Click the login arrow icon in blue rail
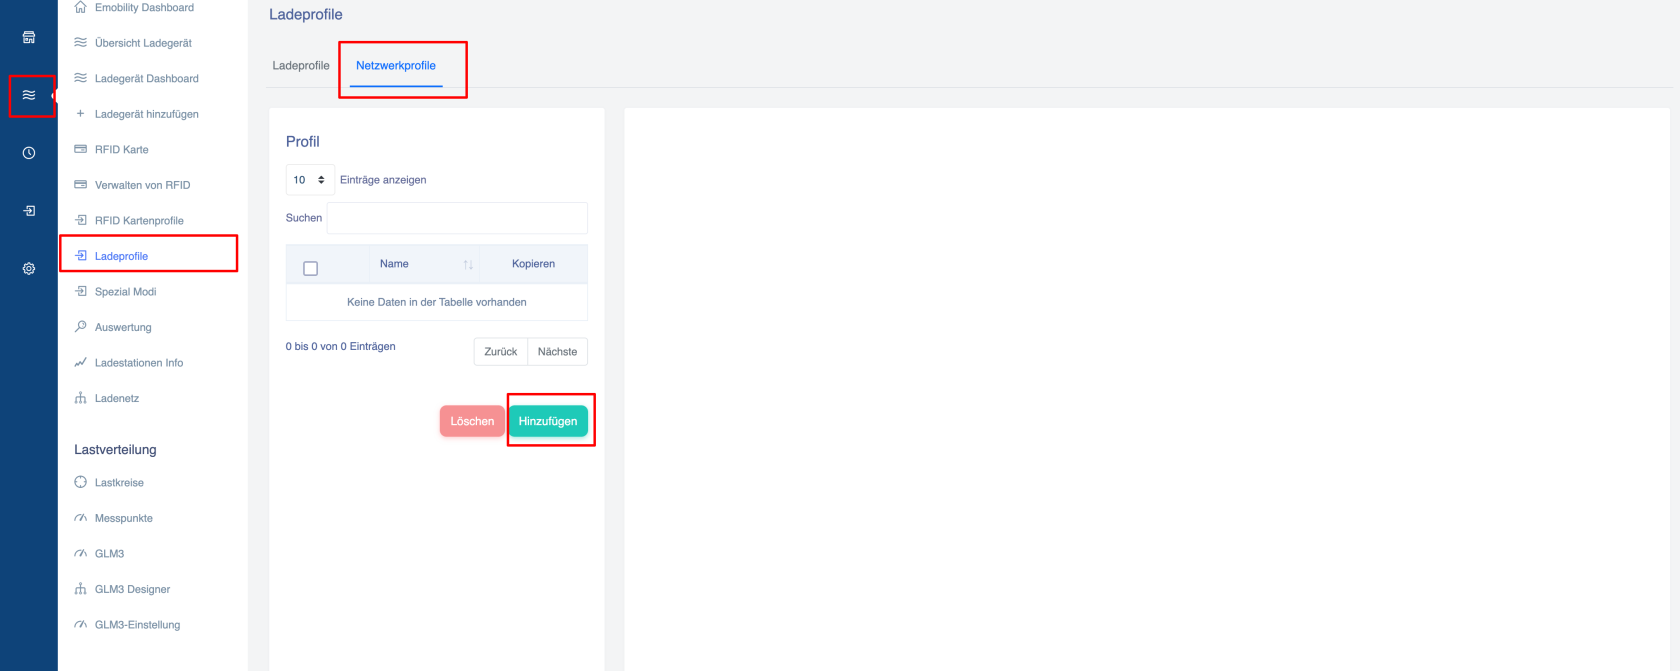 29,211
